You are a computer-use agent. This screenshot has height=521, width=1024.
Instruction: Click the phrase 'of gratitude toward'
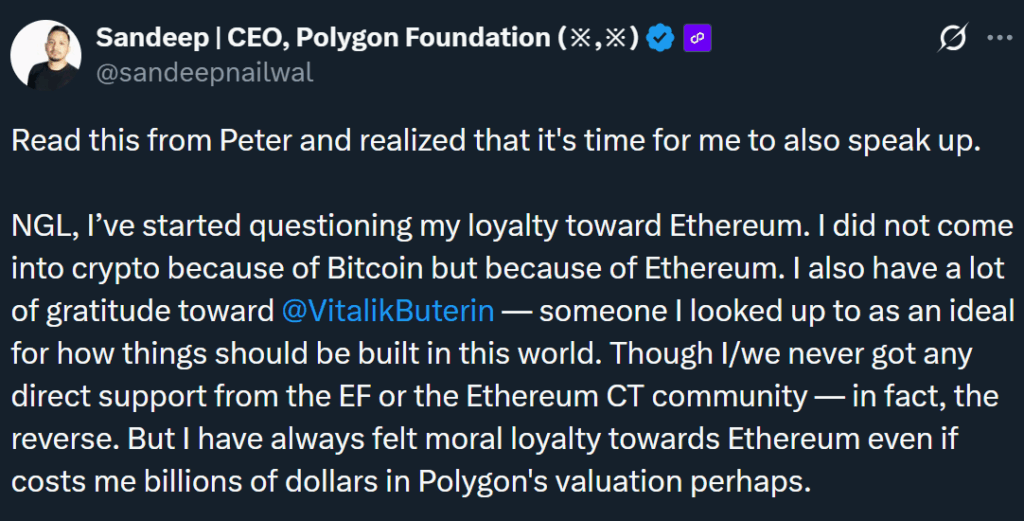coord(141,310)
